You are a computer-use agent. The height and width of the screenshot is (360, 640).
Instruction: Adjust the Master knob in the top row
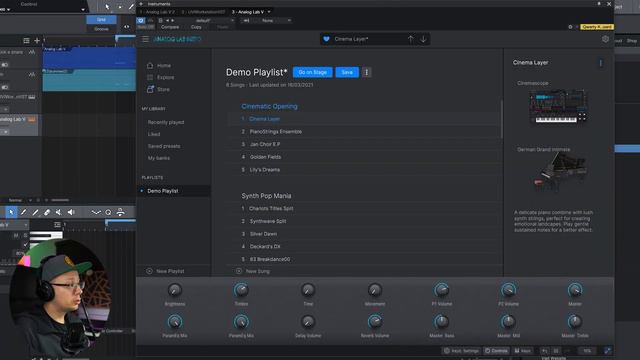575,290
